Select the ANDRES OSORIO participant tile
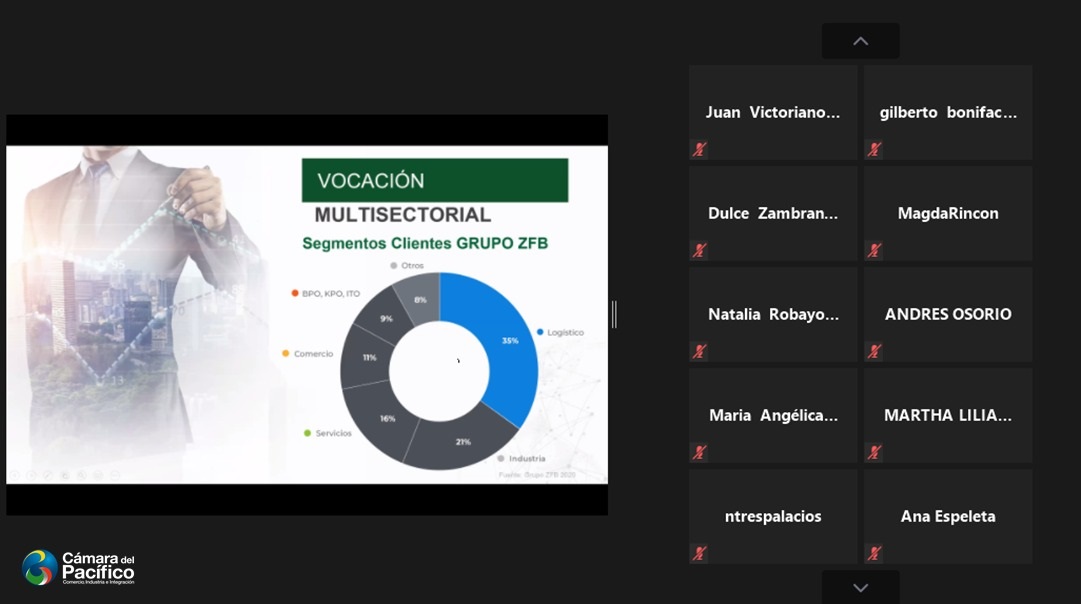The image size is (1081, 604). tap(948, 314)
